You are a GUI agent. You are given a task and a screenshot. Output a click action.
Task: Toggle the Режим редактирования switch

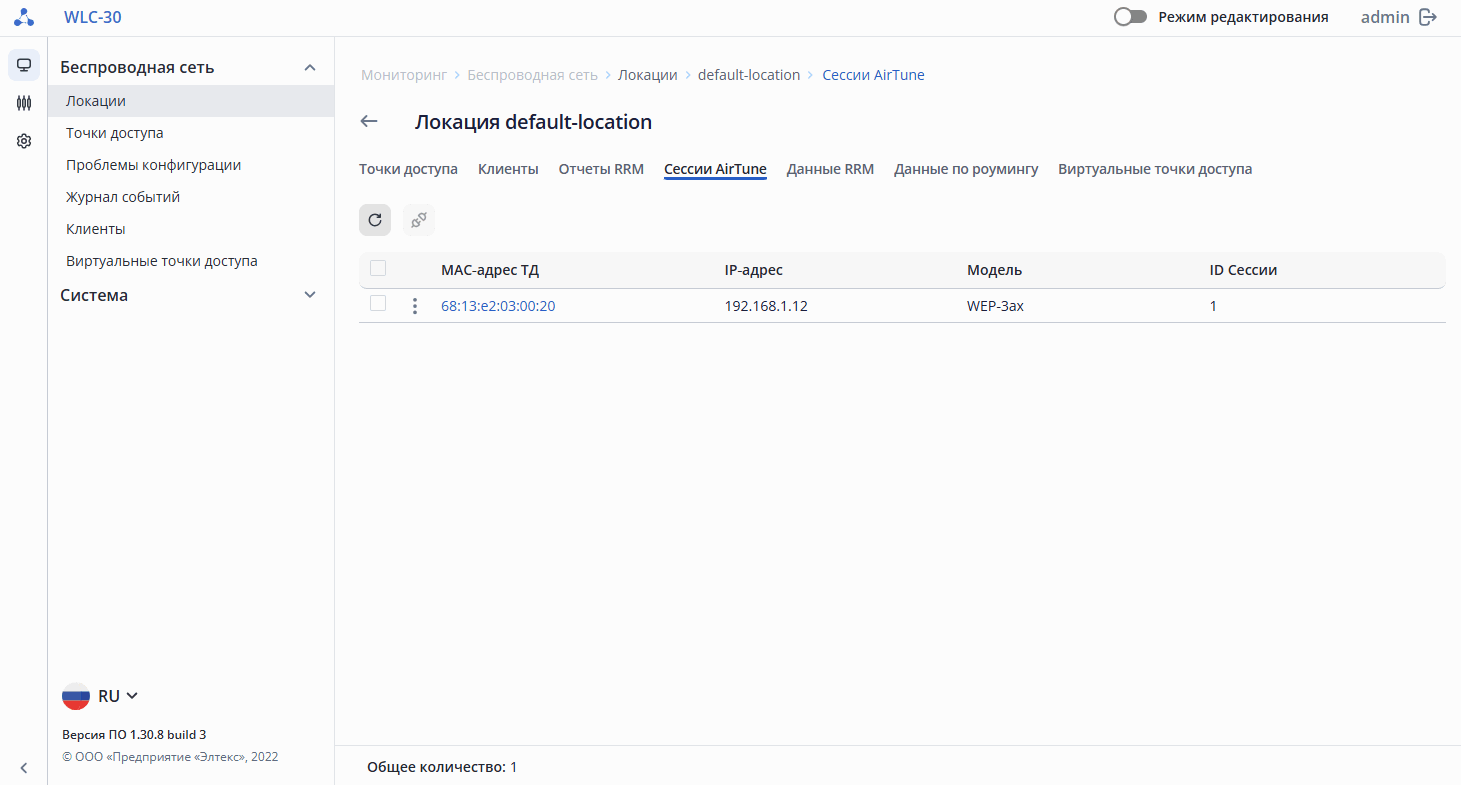pyautogui.click(x=1130, y=17)
